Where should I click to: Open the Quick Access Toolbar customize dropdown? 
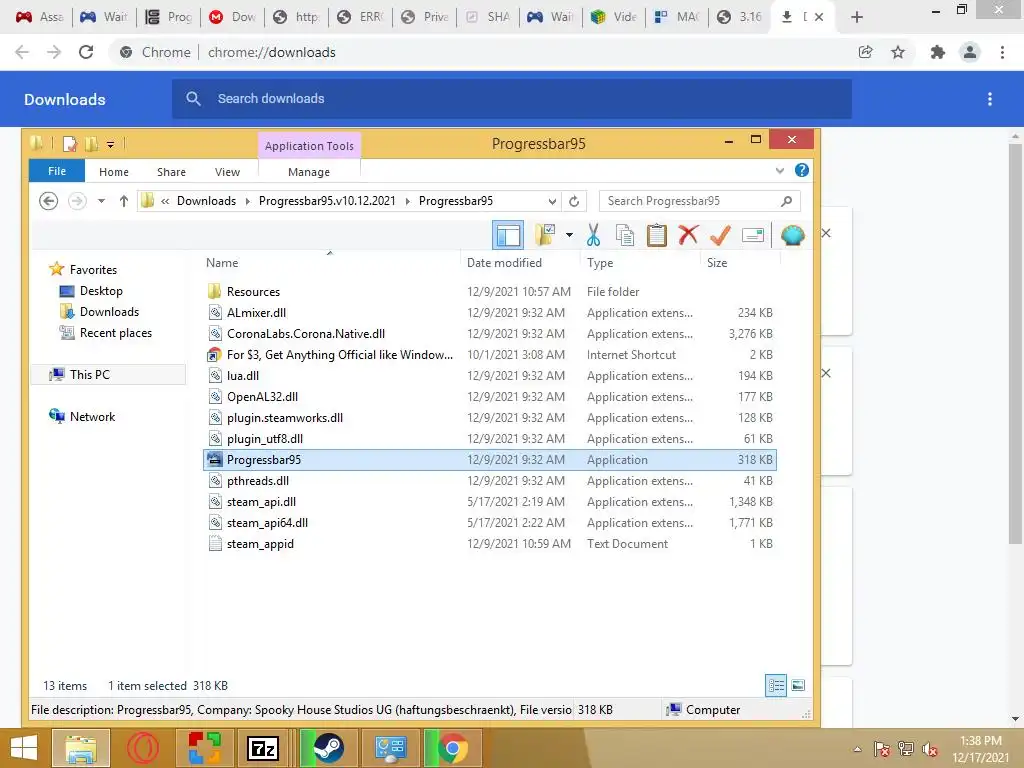coord(110,144)
